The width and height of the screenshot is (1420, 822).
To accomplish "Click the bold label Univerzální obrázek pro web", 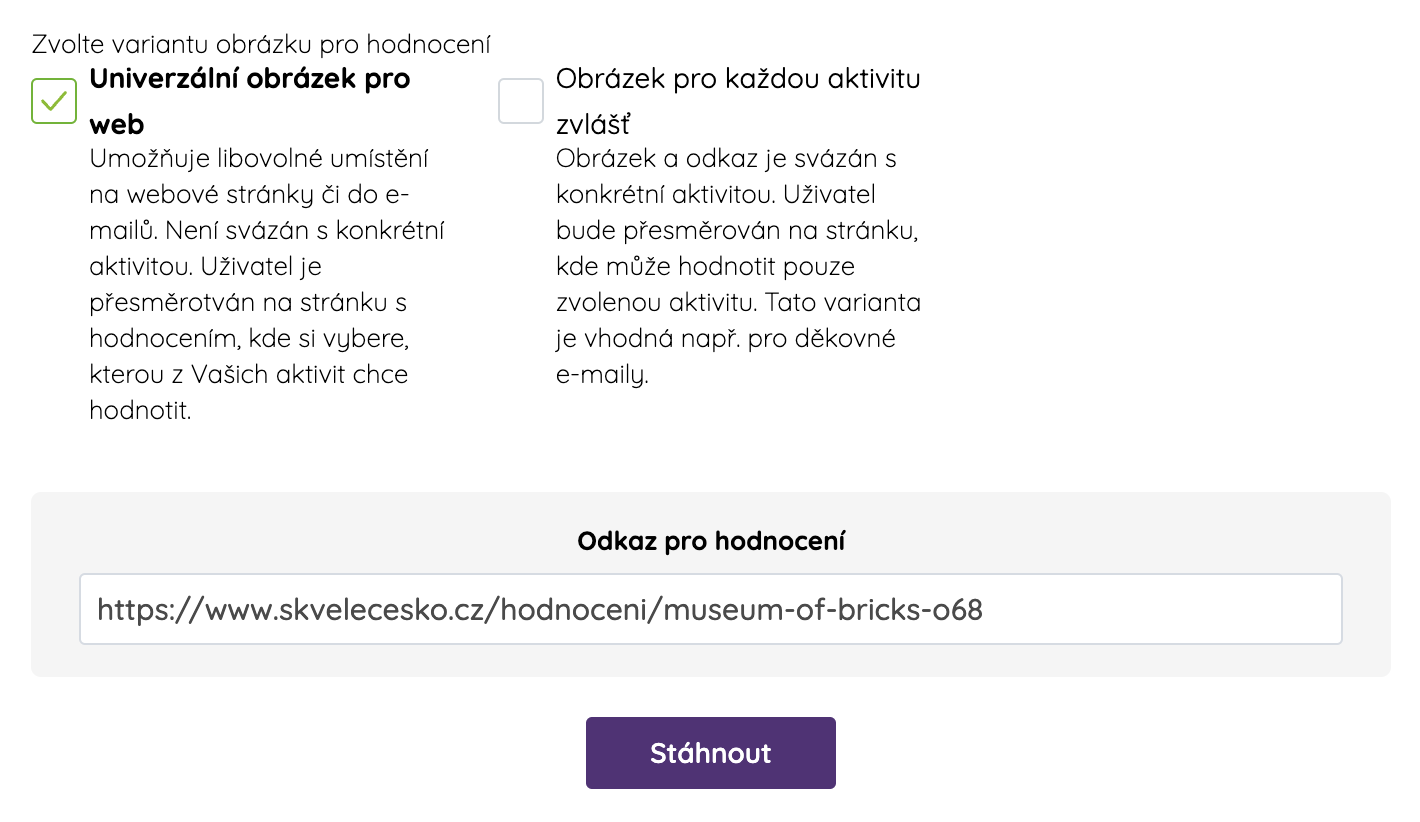I will pyautogui.click(x=250, y=79).
